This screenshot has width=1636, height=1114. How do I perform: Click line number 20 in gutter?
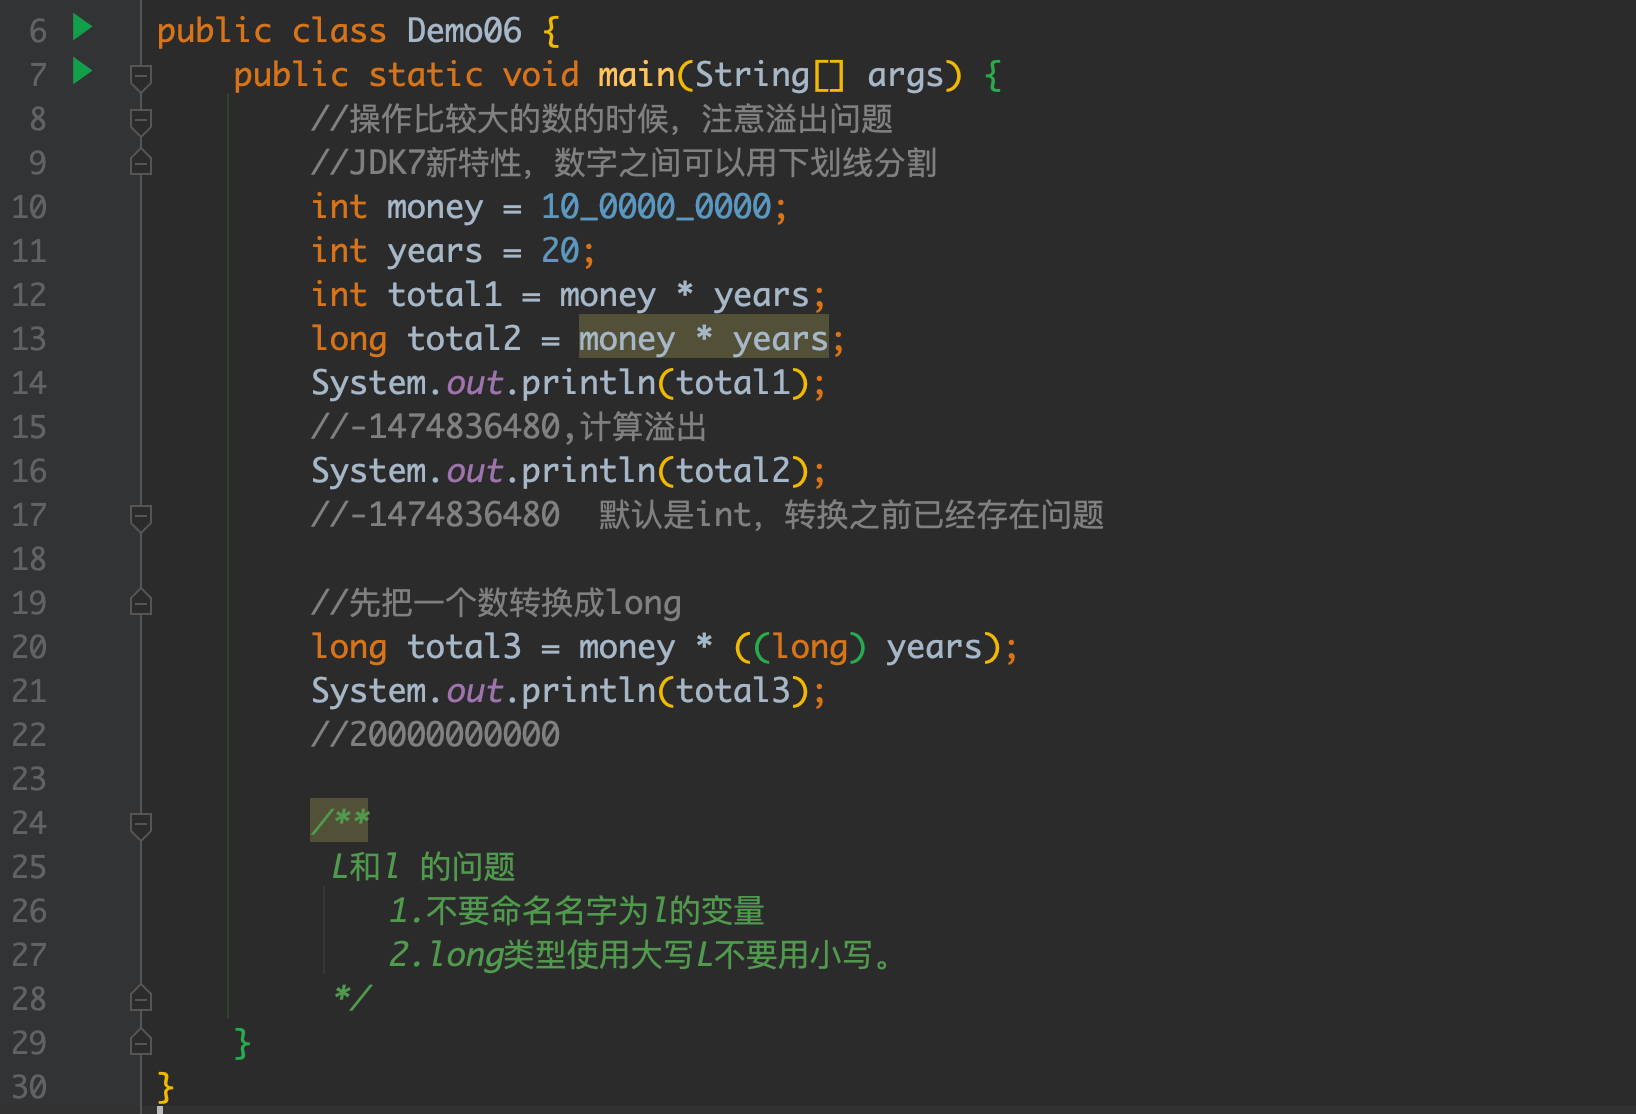pos(29,647)
